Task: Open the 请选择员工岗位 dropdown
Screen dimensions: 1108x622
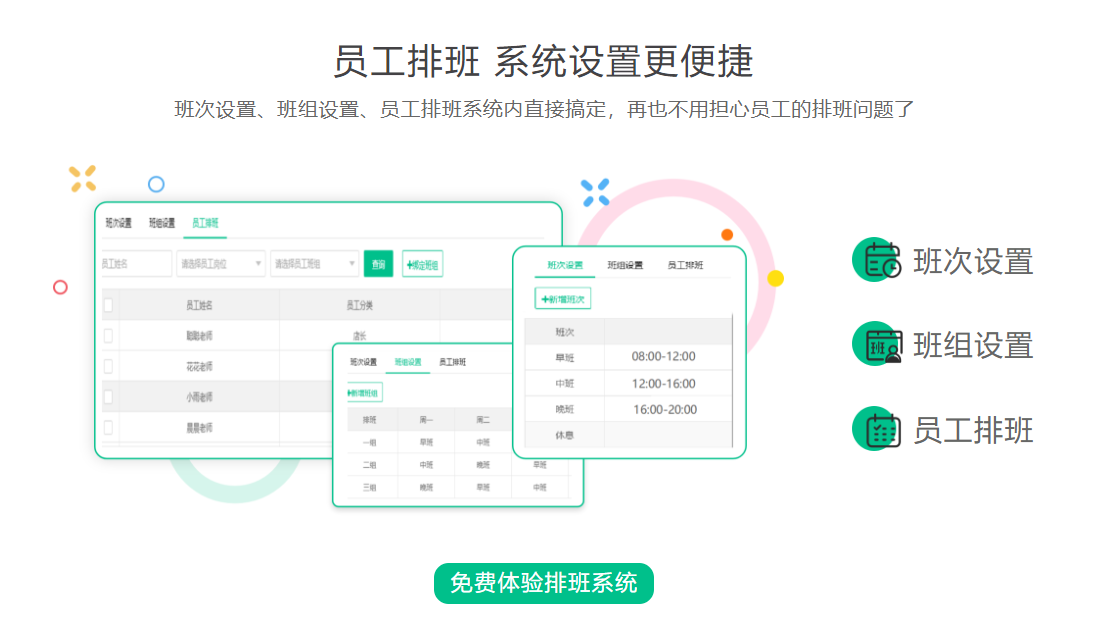Action: tap(221, 264)
